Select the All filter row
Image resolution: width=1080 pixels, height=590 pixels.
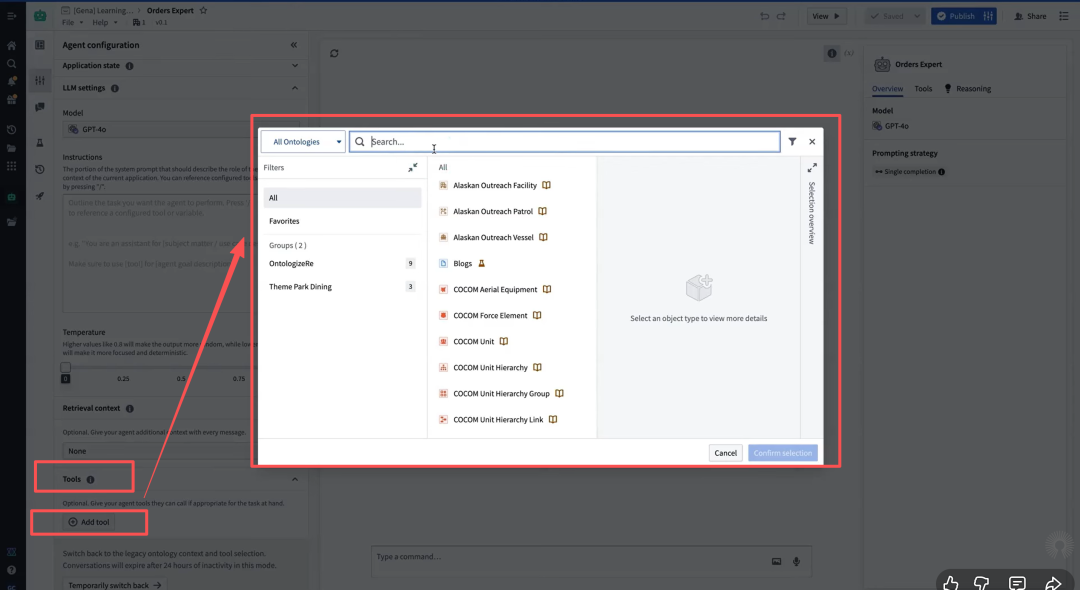point(342,198)
